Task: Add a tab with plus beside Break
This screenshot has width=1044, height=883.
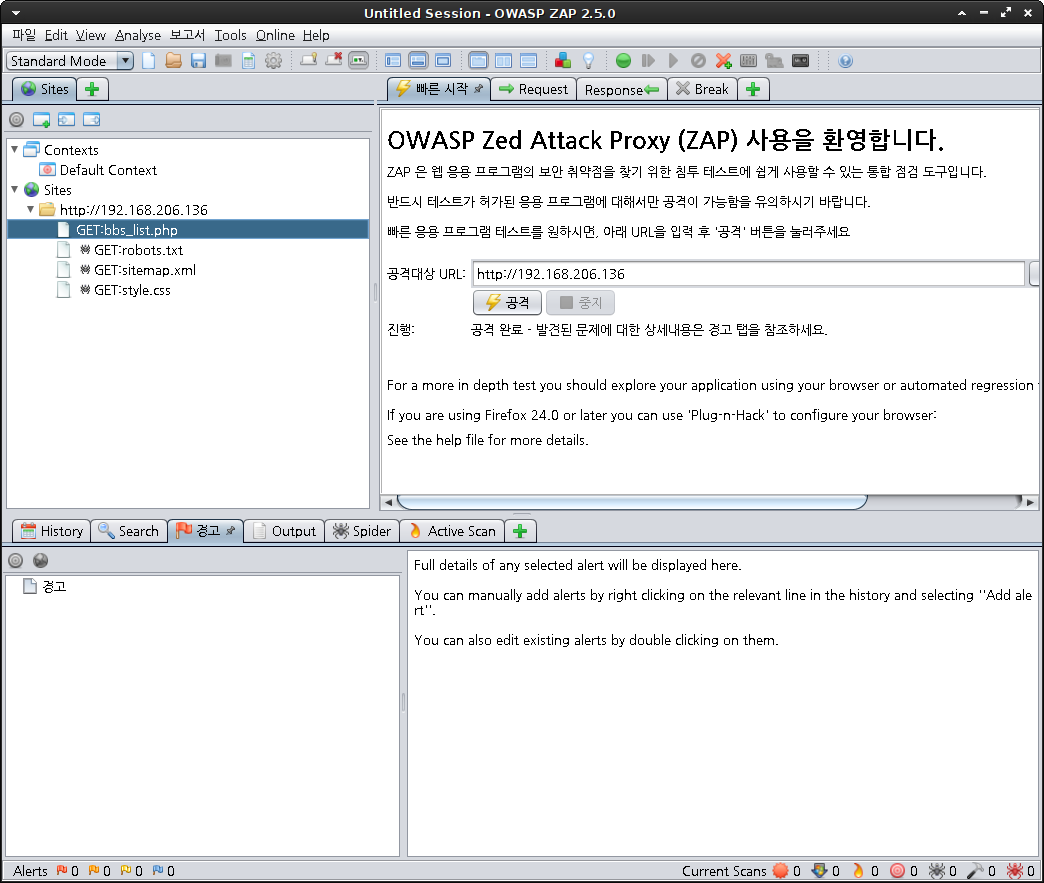Action: click(x=753, y=89)
